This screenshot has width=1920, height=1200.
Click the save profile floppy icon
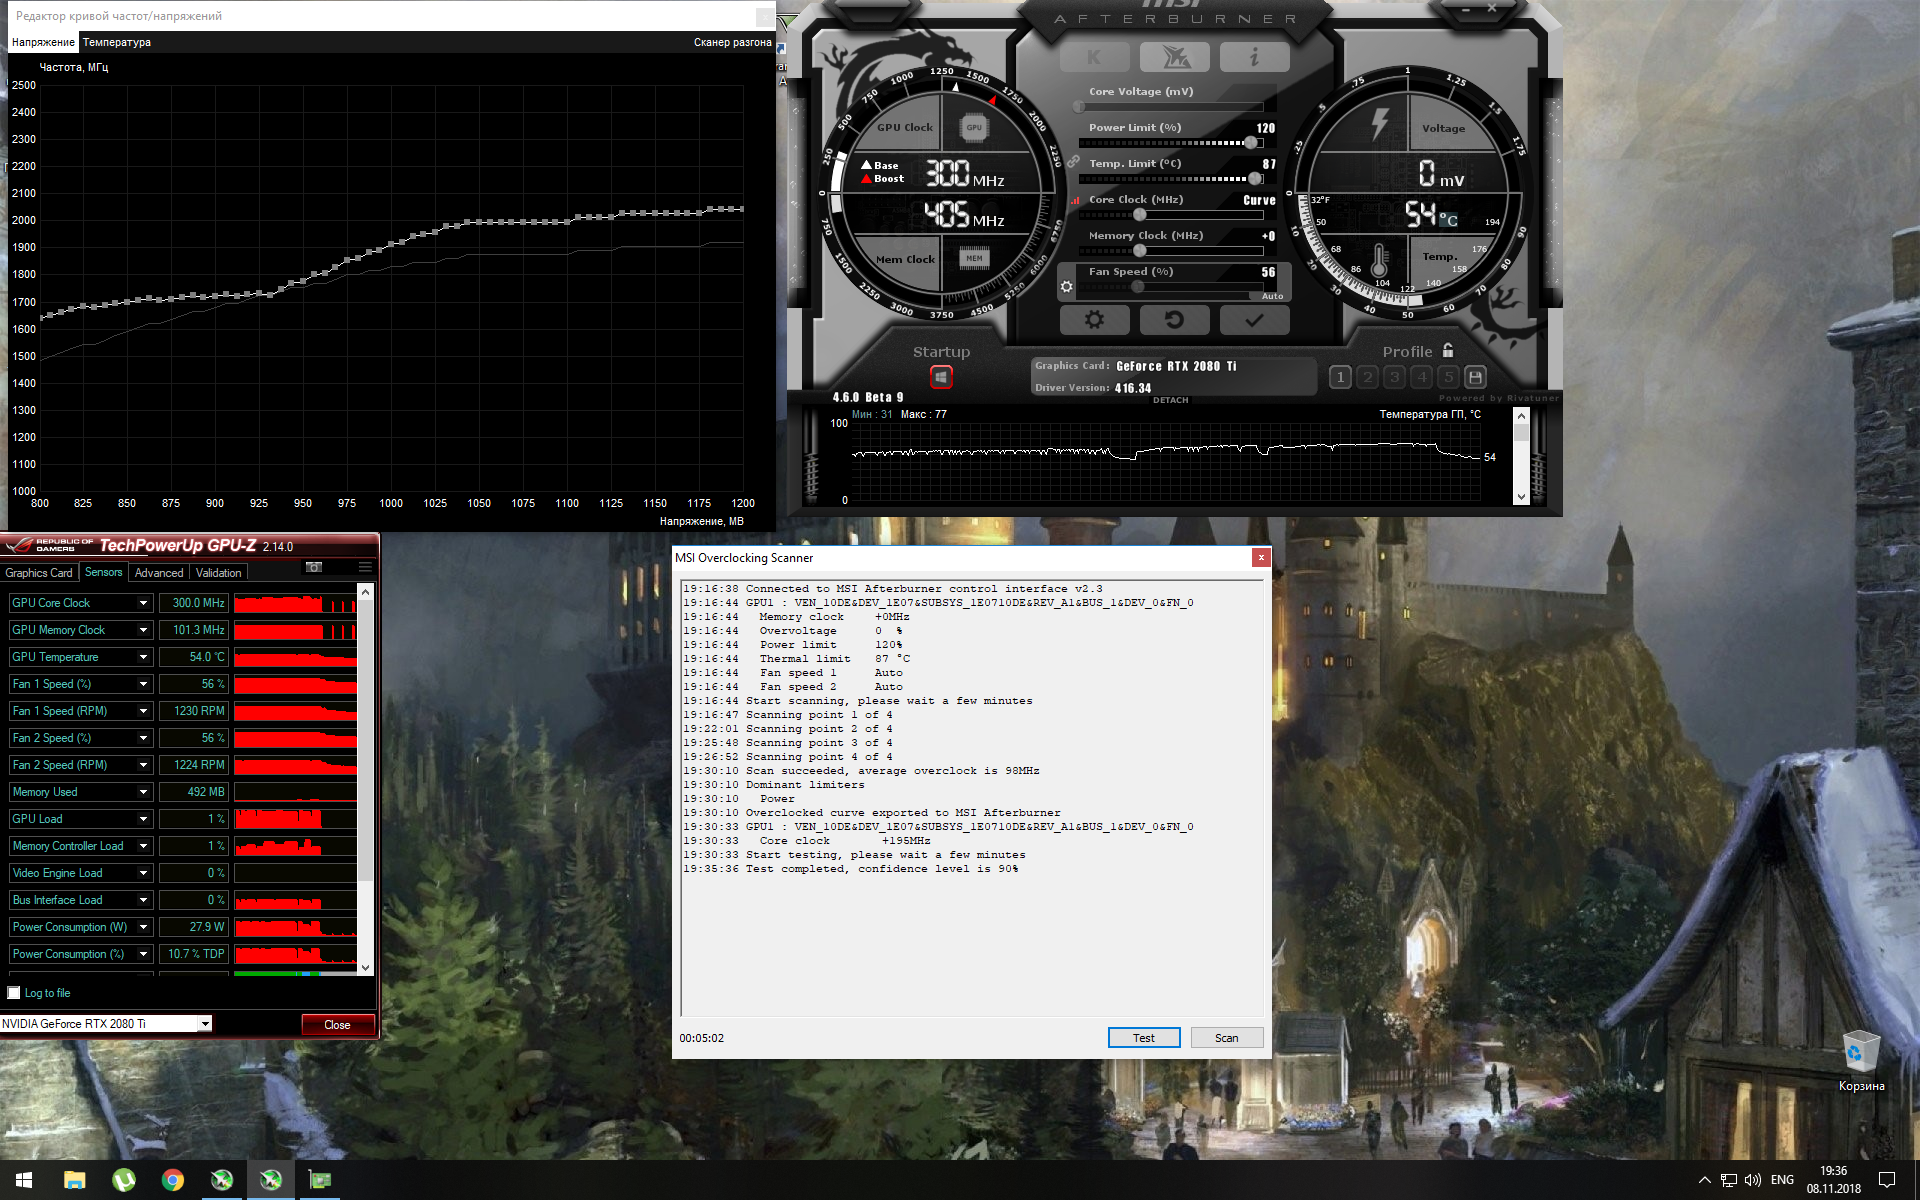[x=1475, y=377]
